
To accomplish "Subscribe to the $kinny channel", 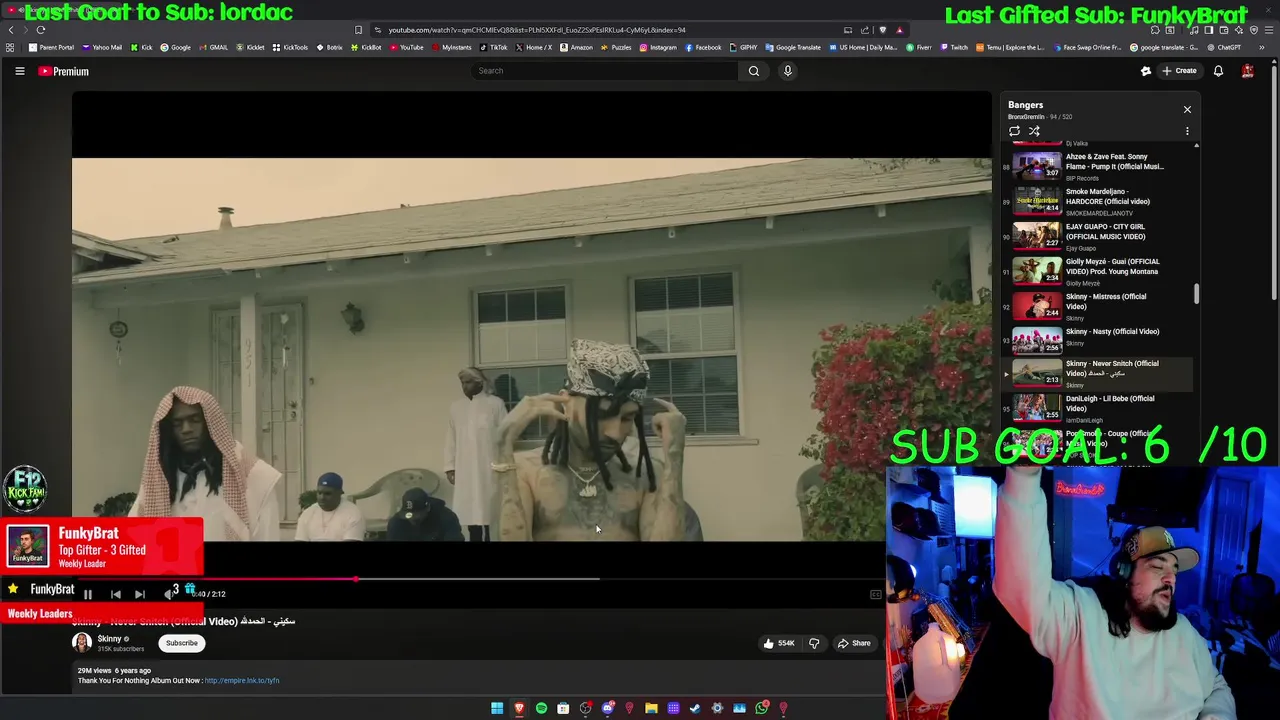I will pyautogui.click(x=182, y=643).
